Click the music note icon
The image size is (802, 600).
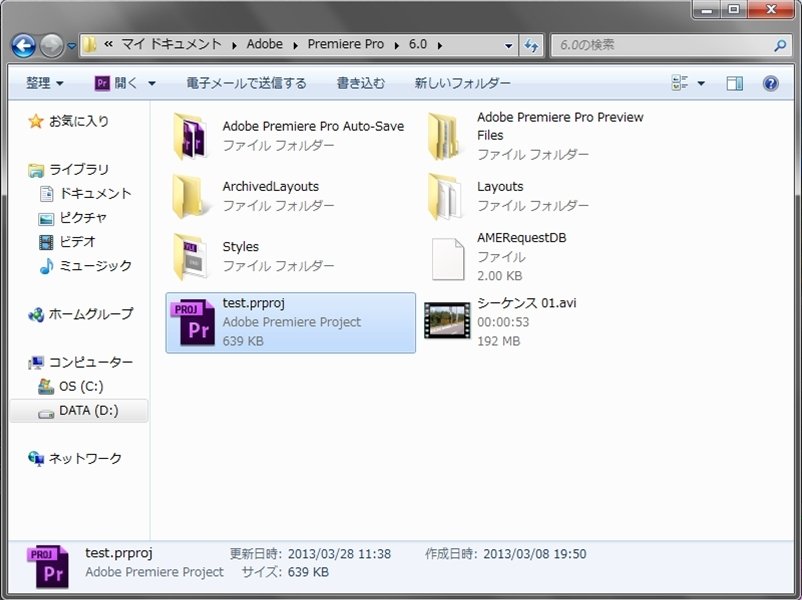tap(46, 266)
